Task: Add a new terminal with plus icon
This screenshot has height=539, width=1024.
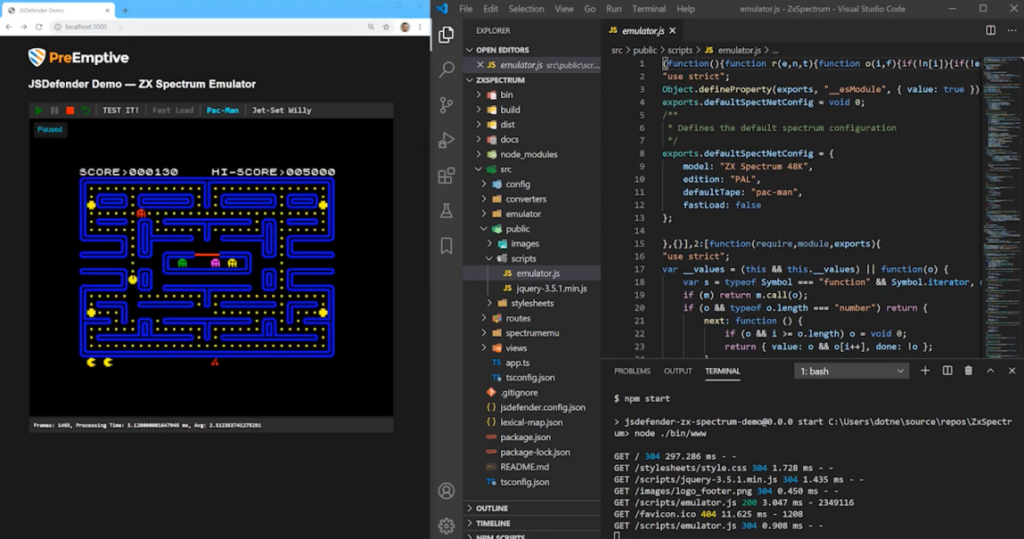Action: [925, 371]
